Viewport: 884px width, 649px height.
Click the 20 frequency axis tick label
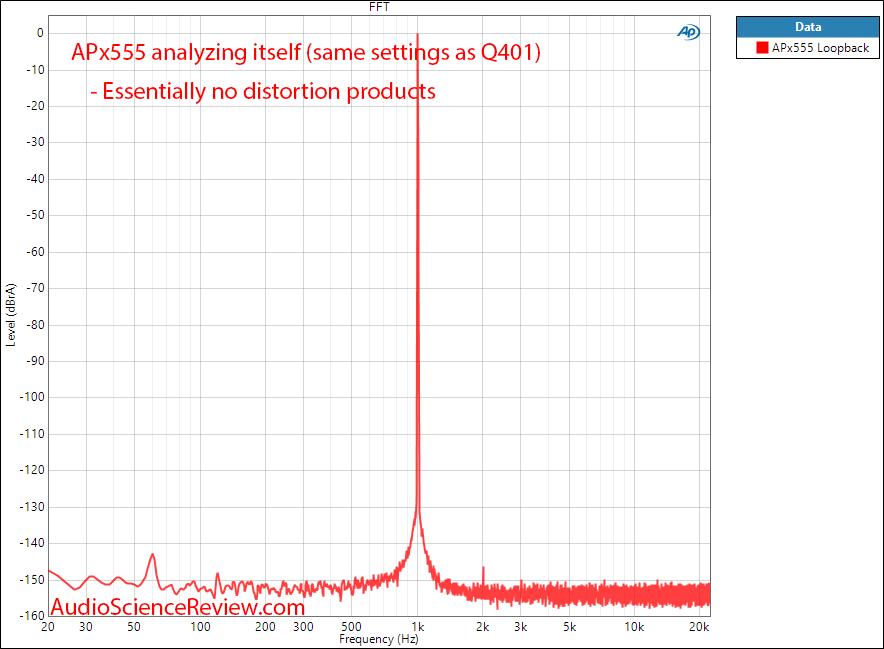48,626
